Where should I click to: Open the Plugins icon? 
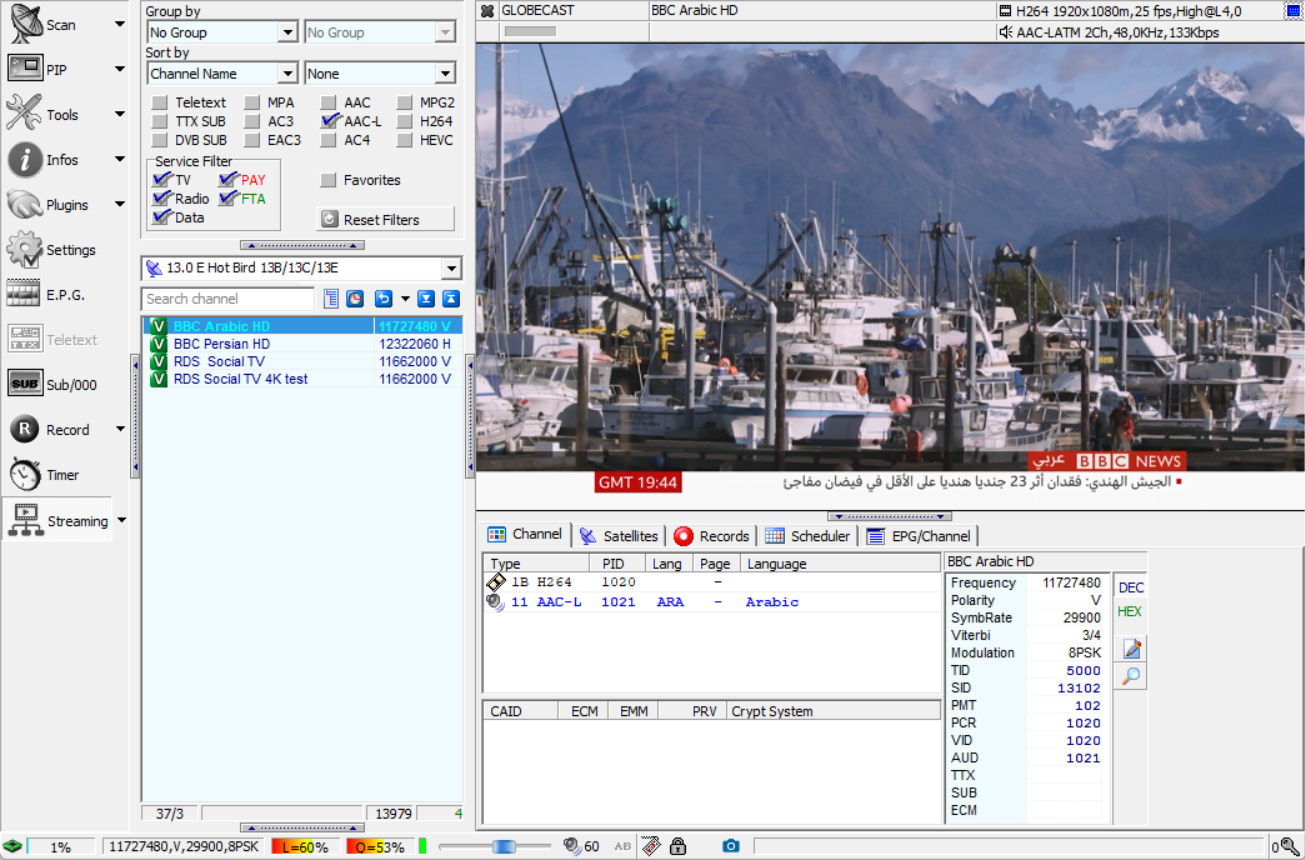click(x=25, y=205)
